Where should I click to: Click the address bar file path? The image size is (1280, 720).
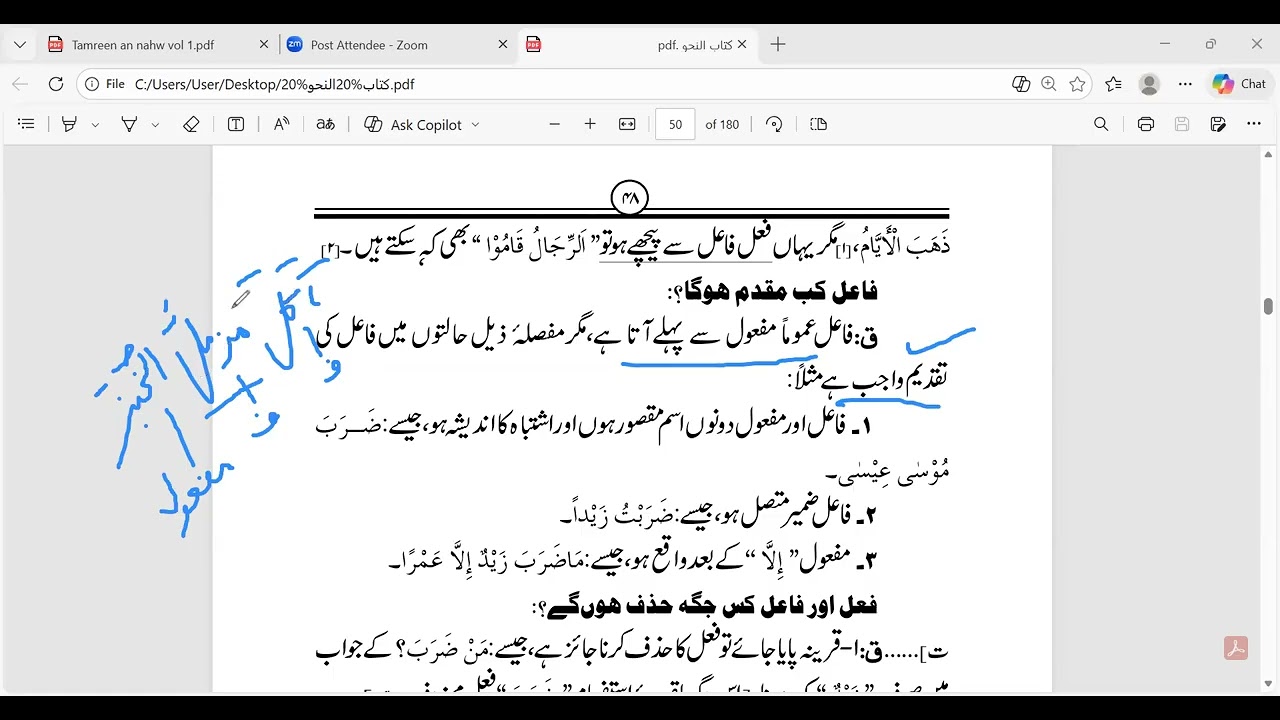tap(274, 85)
